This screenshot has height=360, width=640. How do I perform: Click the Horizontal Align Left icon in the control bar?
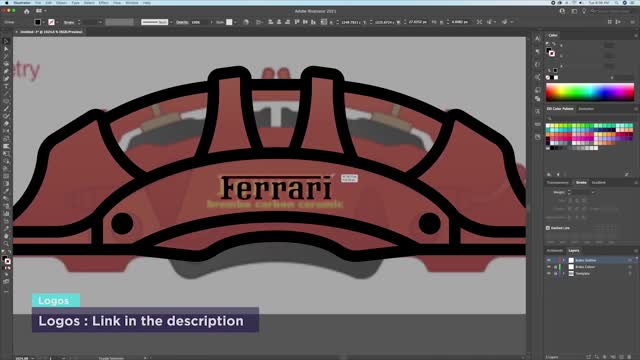coord(271,22)
